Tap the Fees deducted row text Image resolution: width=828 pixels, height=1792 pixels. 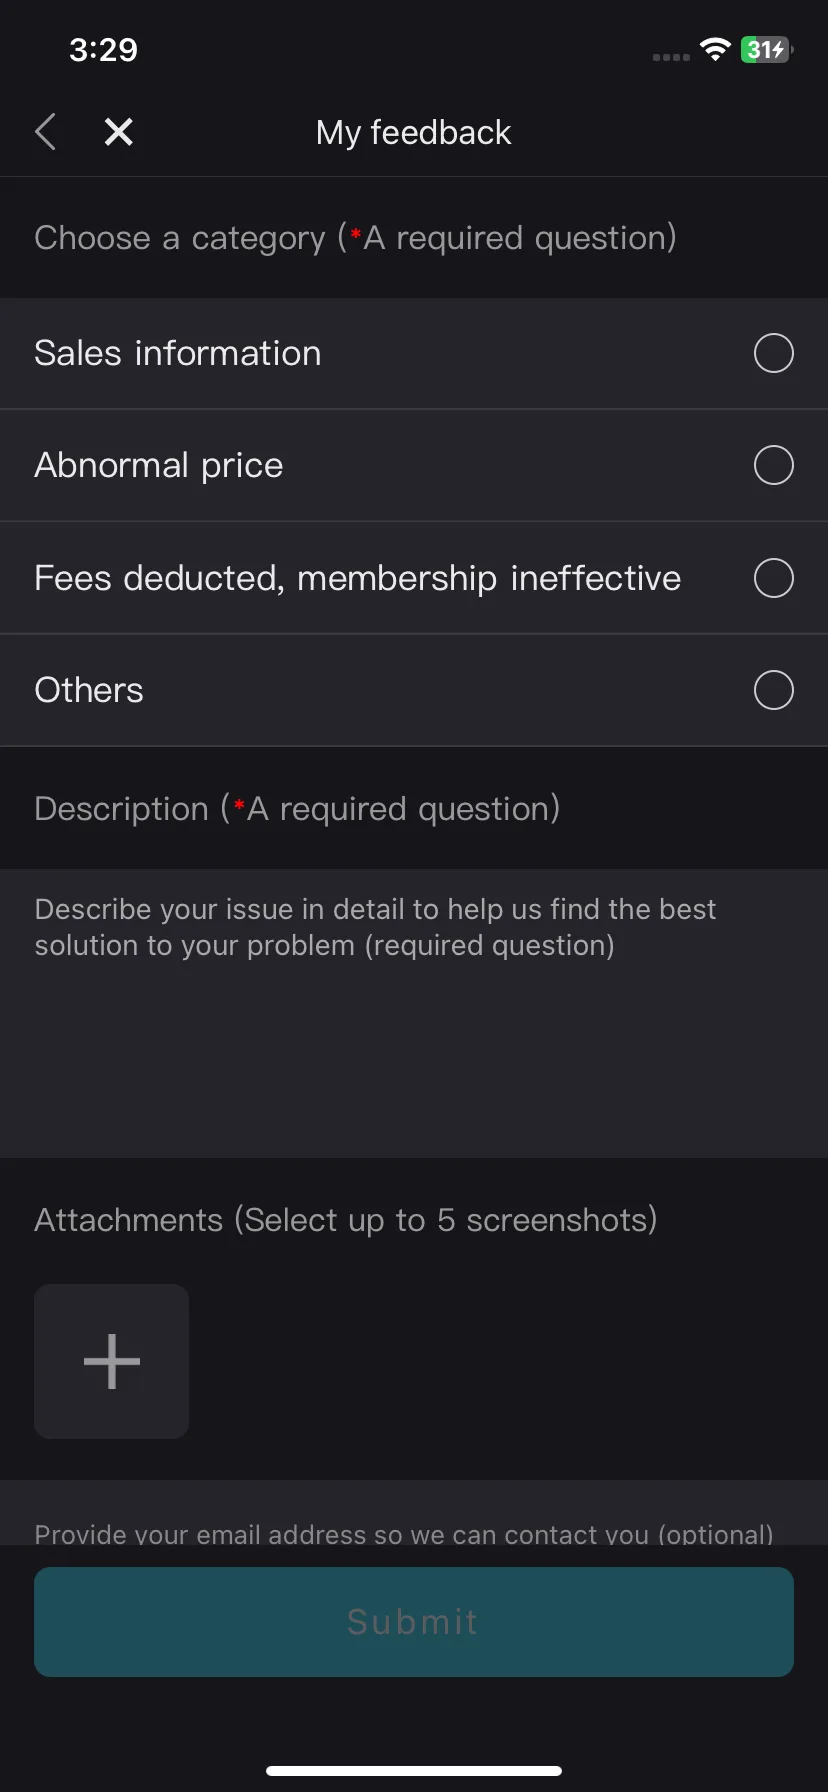(358, 578)
